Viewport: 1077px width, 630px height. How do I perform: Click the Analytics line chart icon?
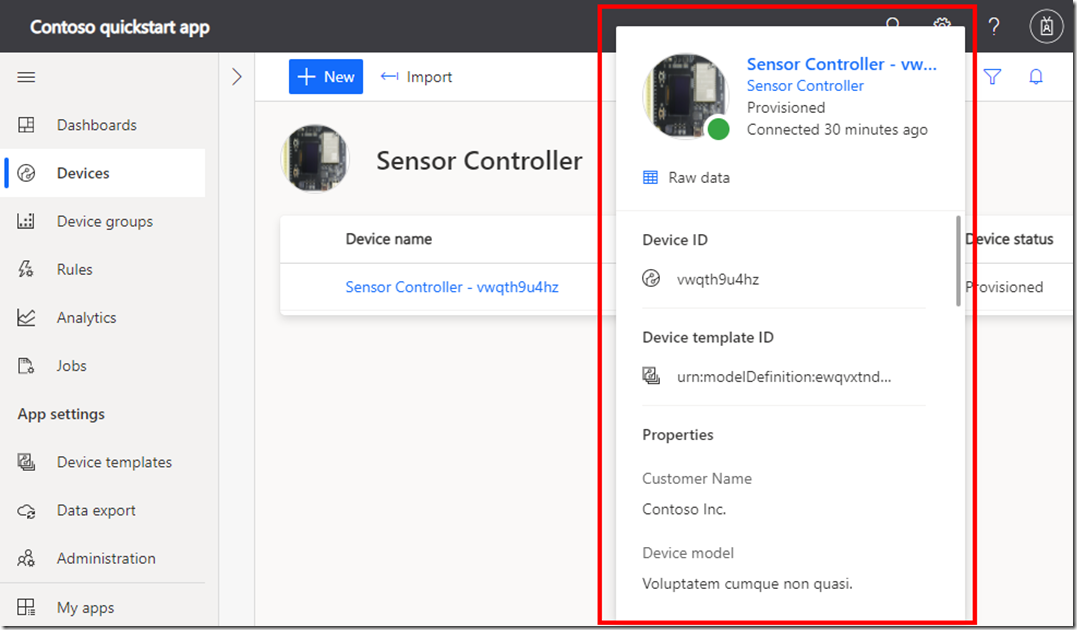click(26, 317)
